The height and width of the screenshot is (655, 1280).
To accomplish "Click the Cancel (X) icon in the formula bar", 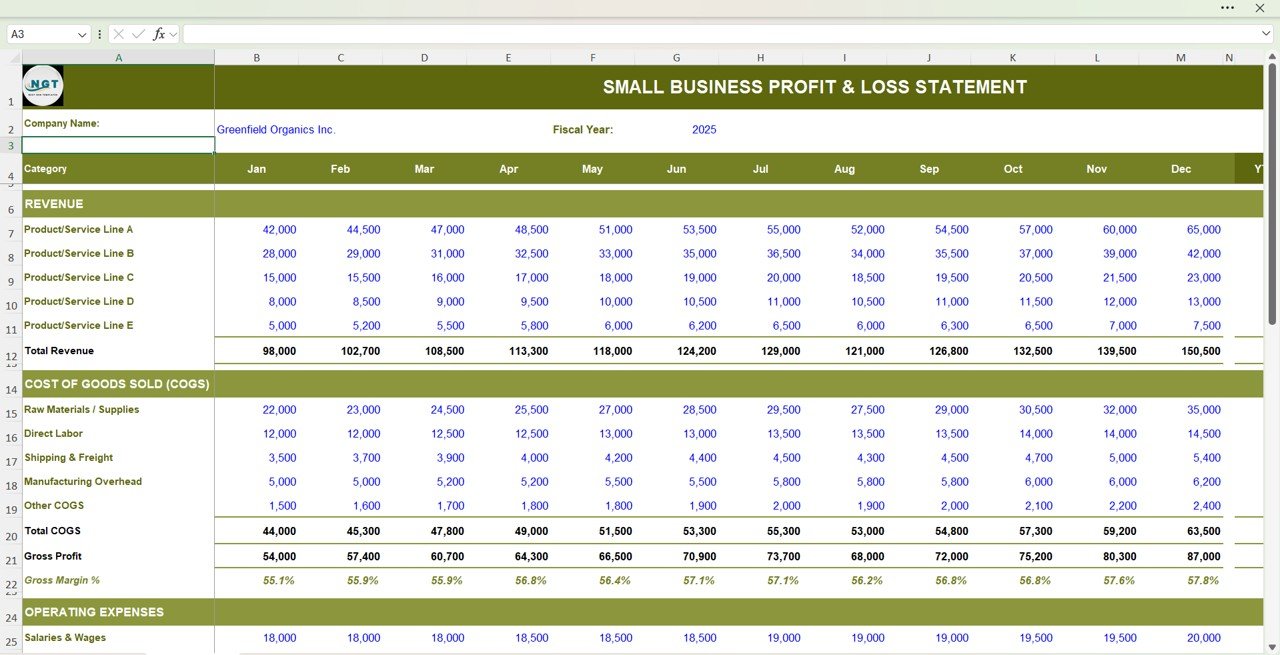I will click(x=118, y=33).
